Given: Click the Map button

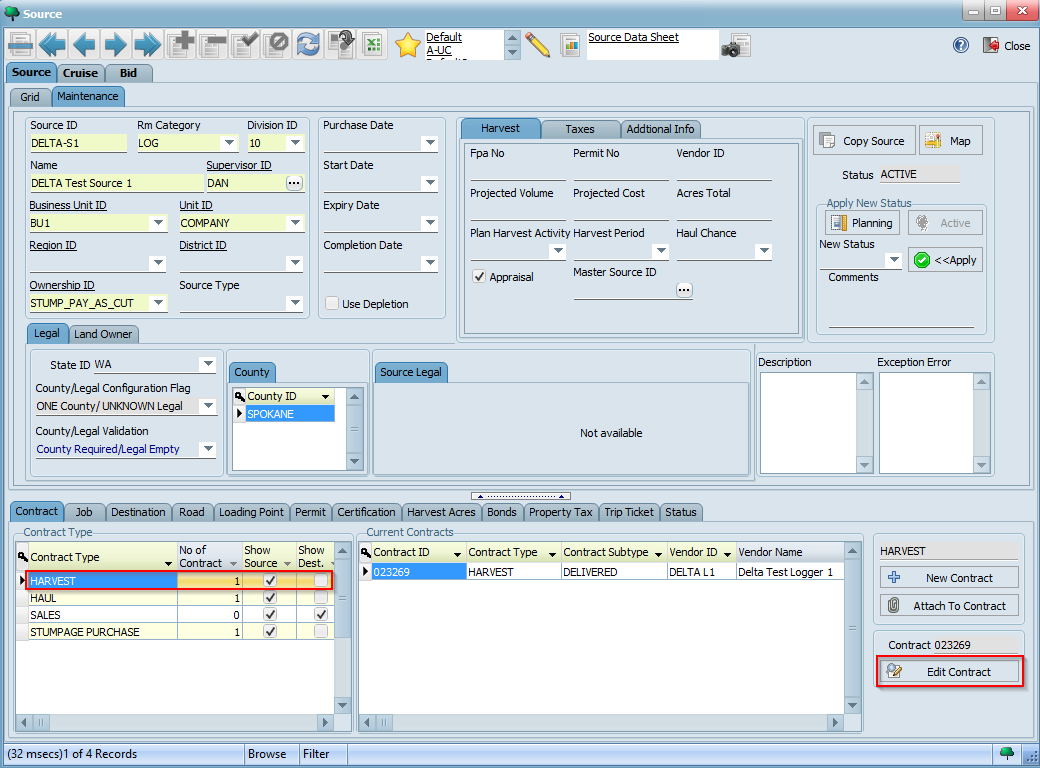Looking at the screenshot, I should [950, 141].
